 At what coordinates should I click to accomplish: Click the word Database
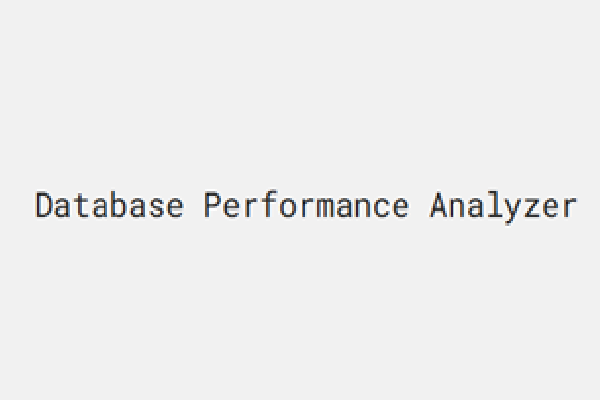tap(110, 205)
